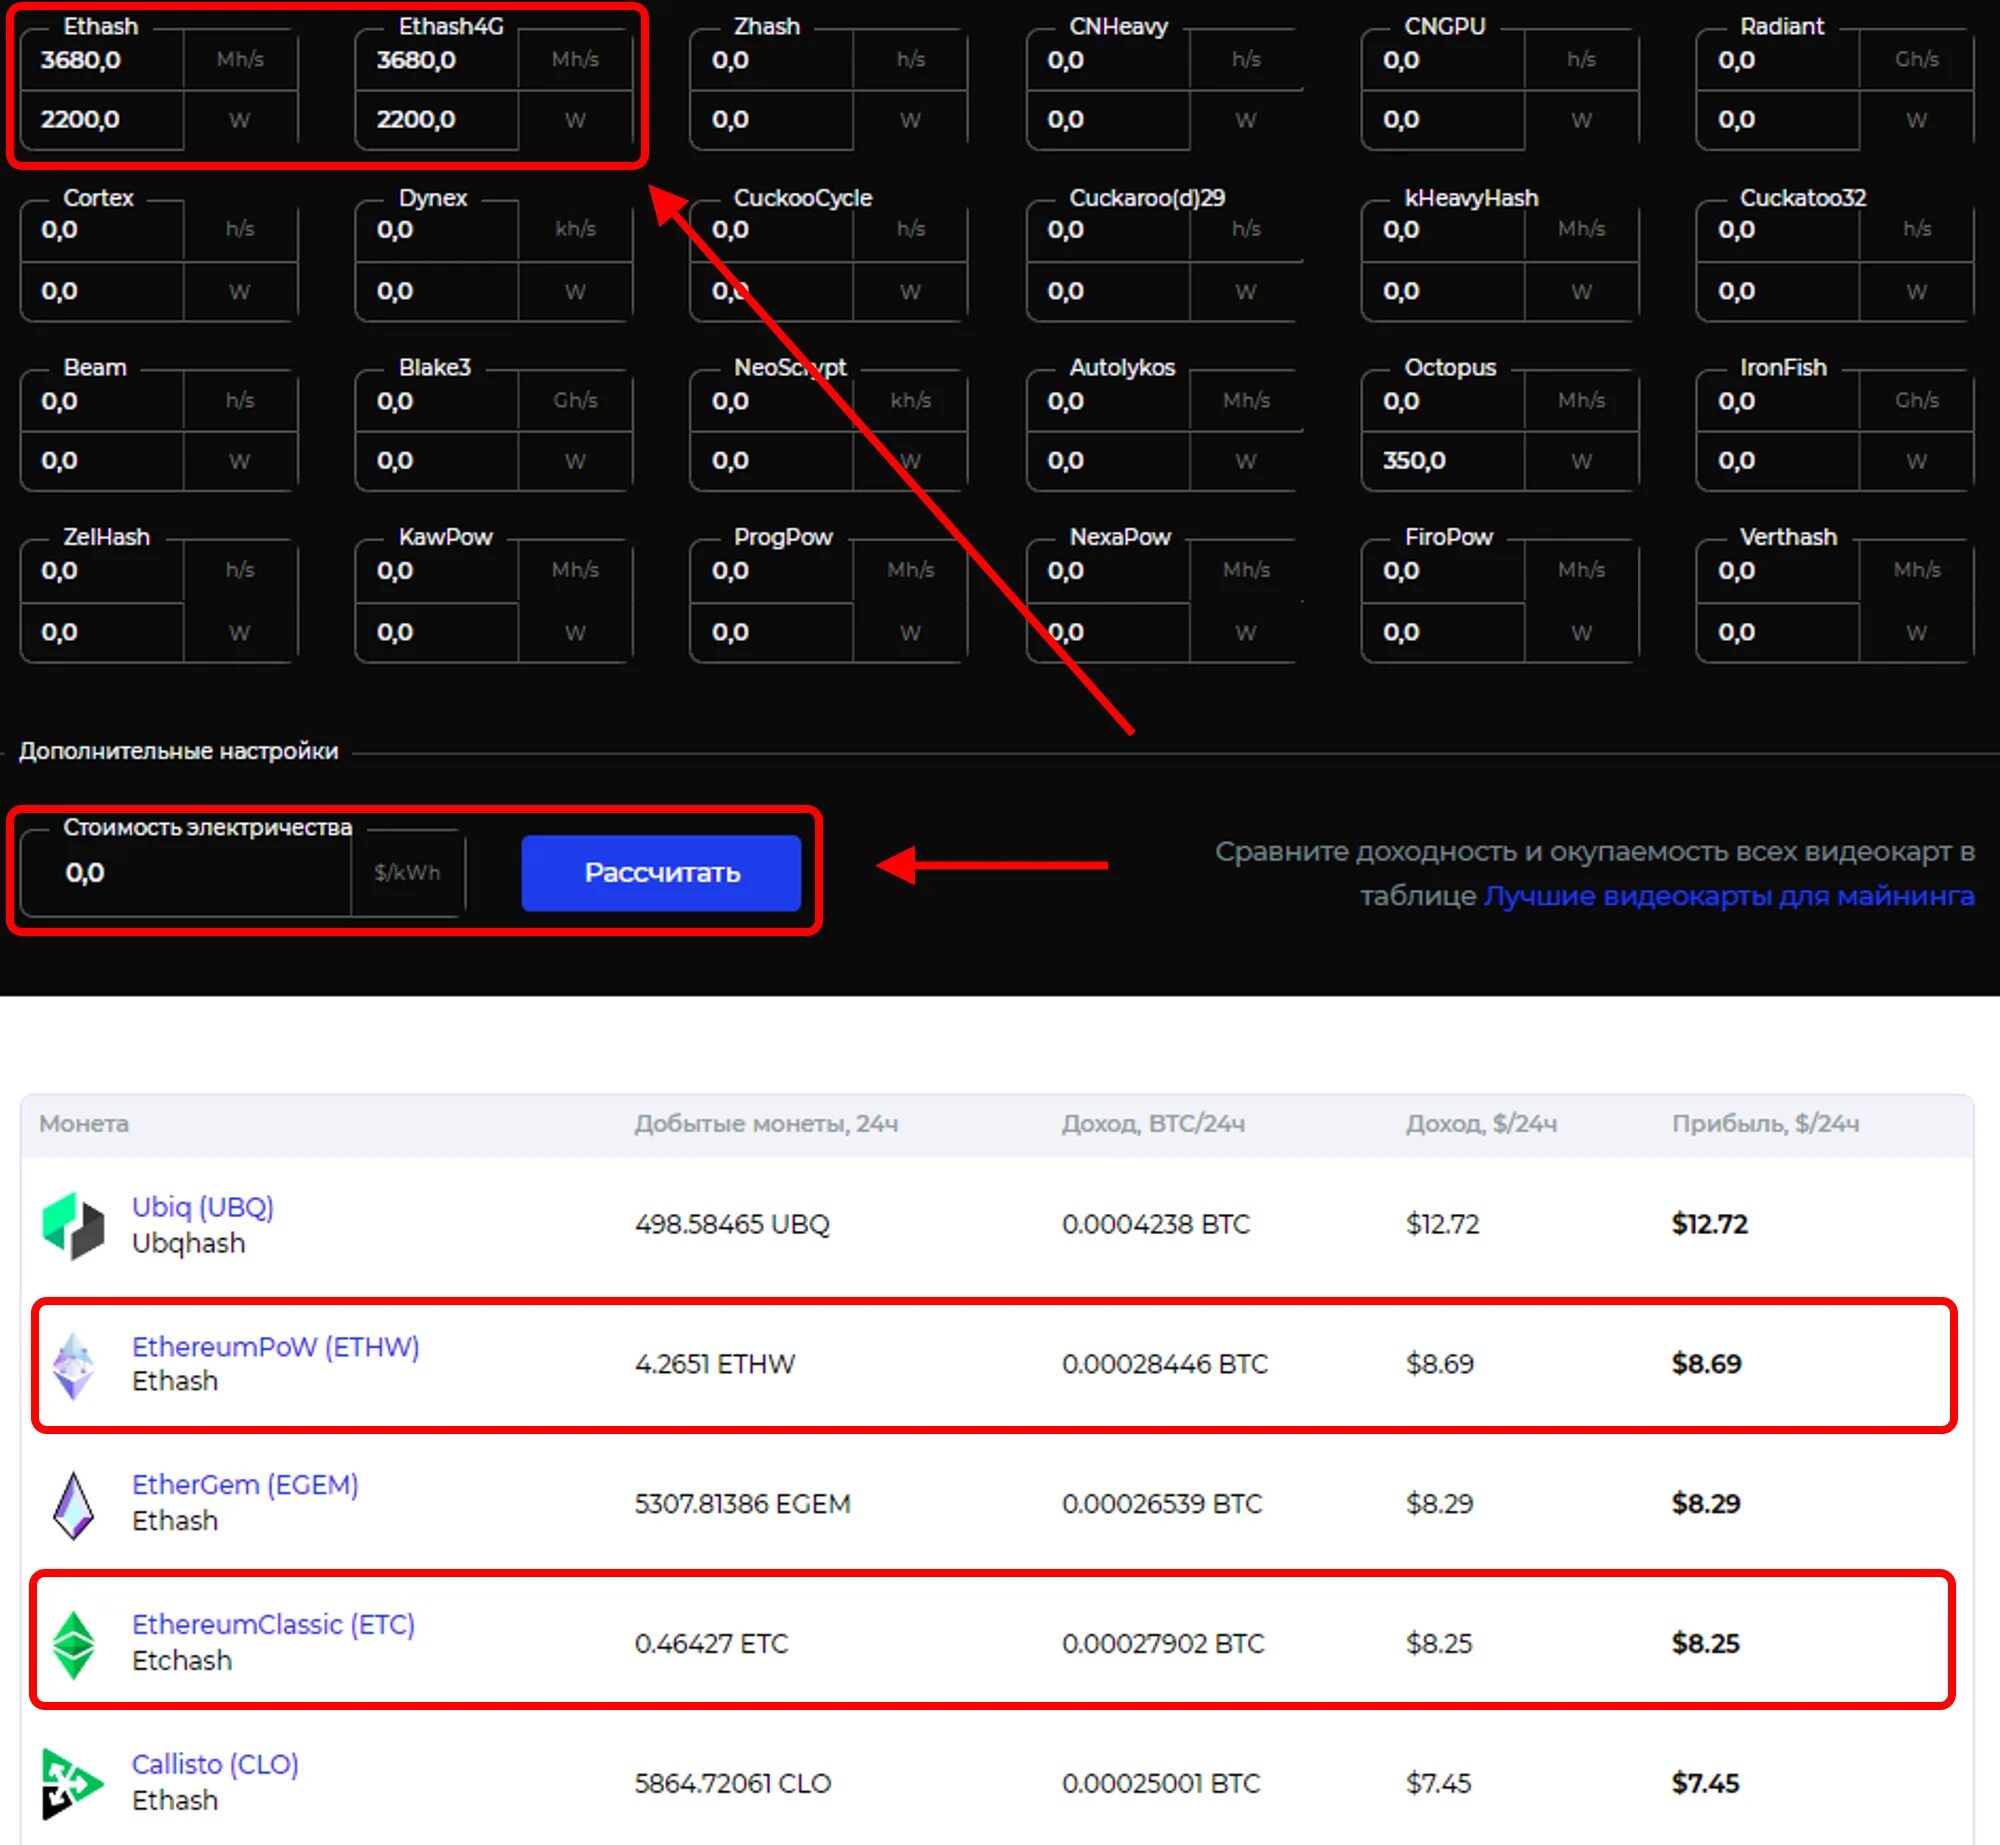Screen dimensions: 2000x1845
Task: Focus the CNHeavy hashrate field
Action: (1109, 60)
